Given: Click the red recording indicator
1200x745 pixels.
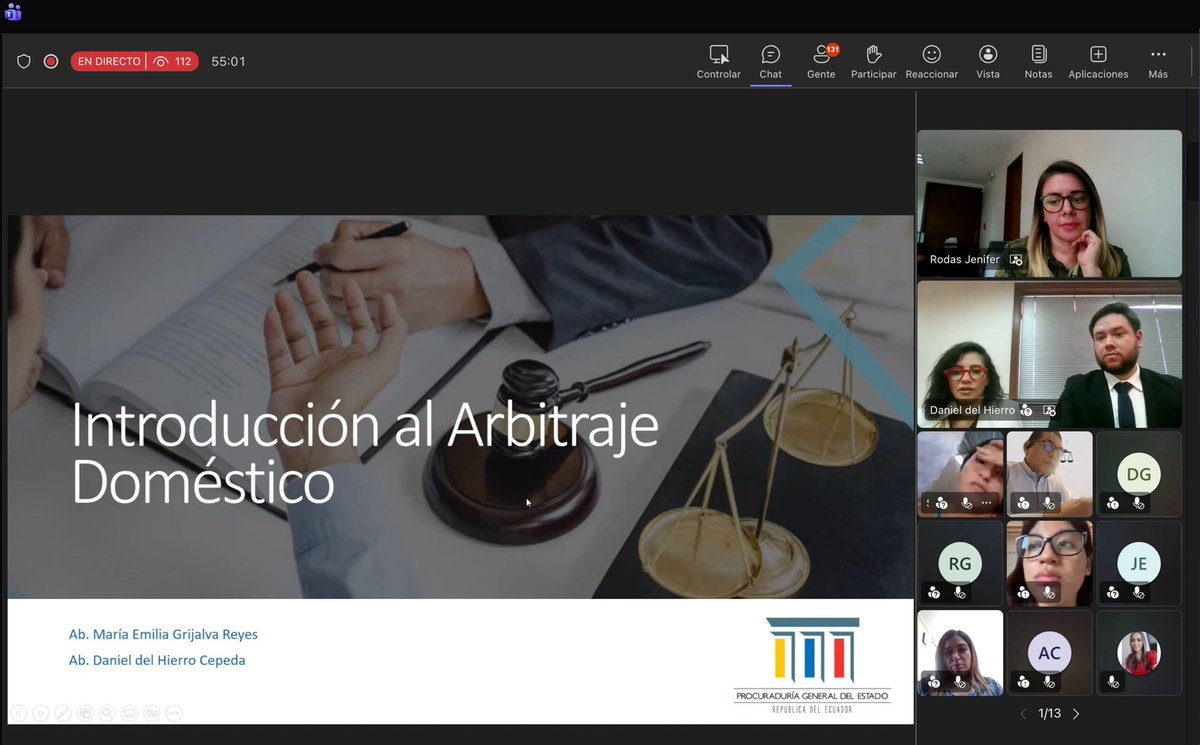Looking at the screenshot, I should [51, 61].
